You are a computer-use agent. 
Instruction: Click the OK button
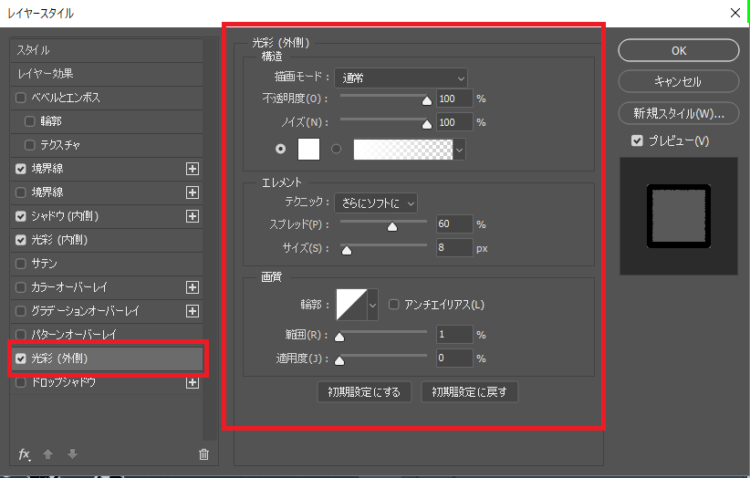[678, 51]
